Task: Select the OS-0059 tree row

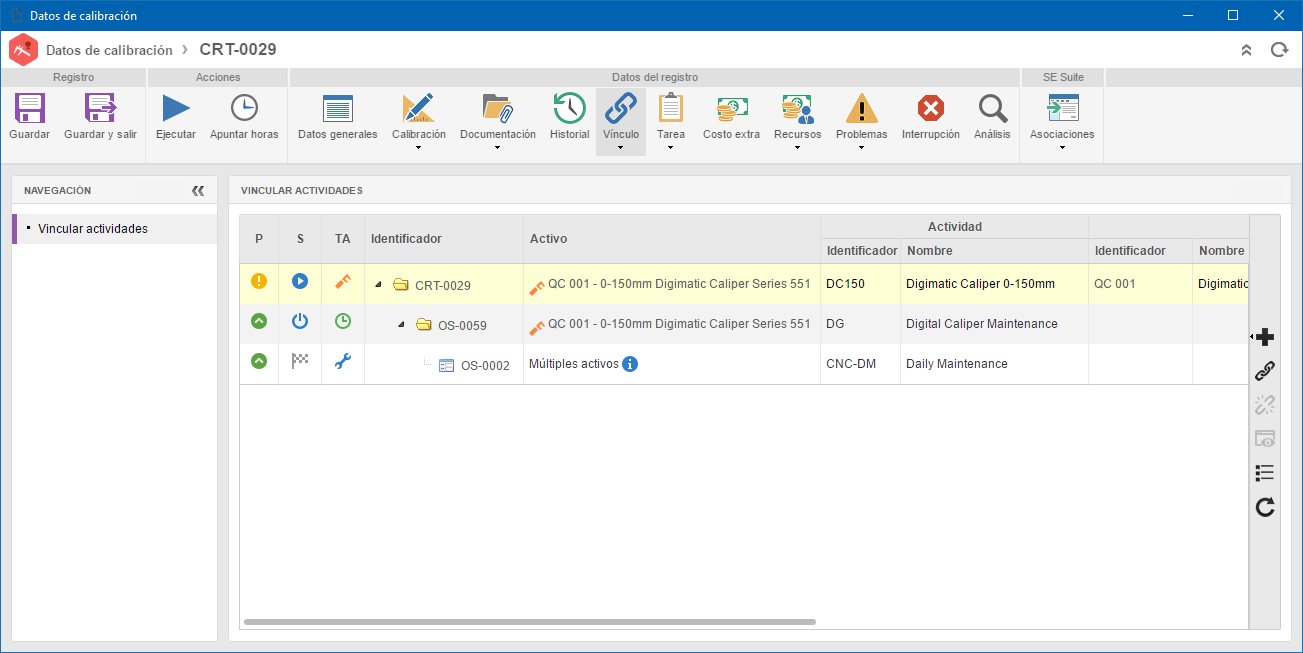Action: click(x=744, y=324)
